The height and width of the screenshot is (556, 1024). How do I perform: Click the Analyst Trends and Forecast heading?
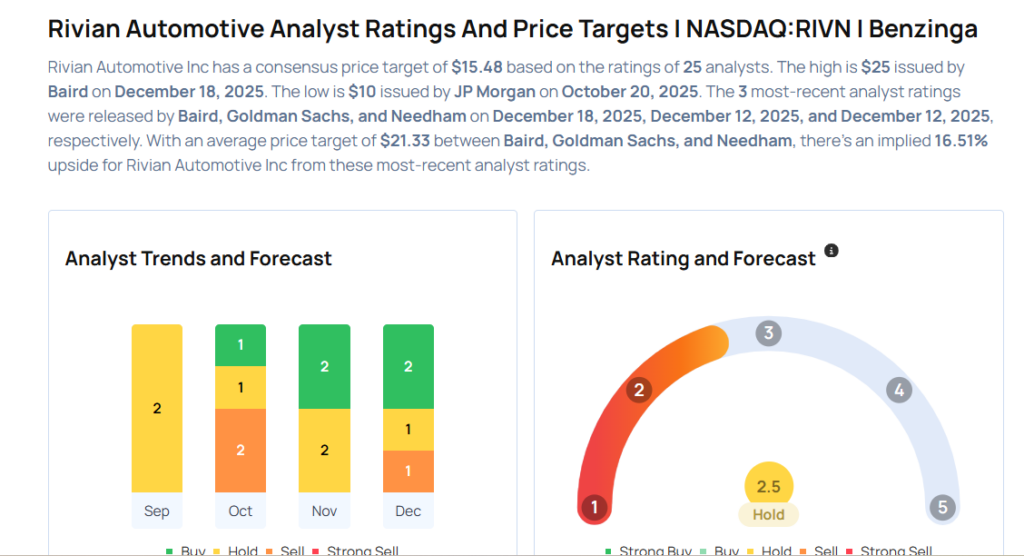coord(198,259)
